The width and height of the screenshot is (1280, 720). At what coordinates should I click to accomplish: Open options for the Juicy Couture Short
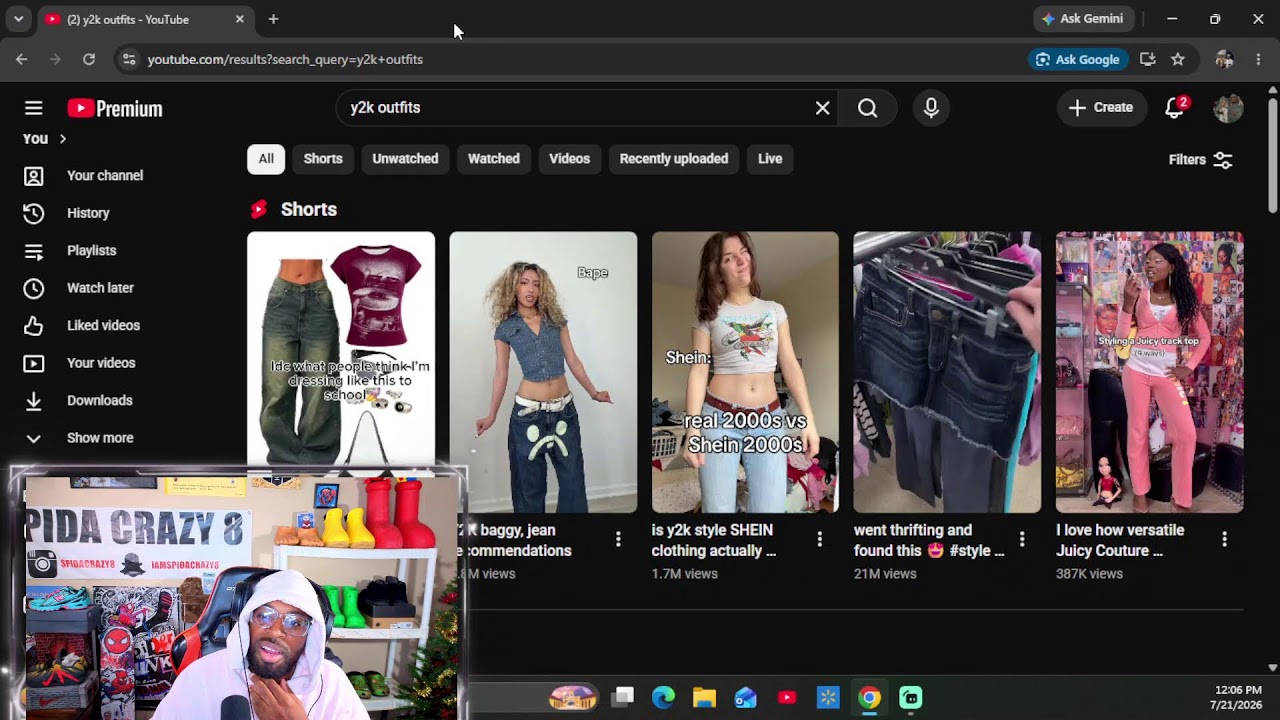tap(1224, 540)
